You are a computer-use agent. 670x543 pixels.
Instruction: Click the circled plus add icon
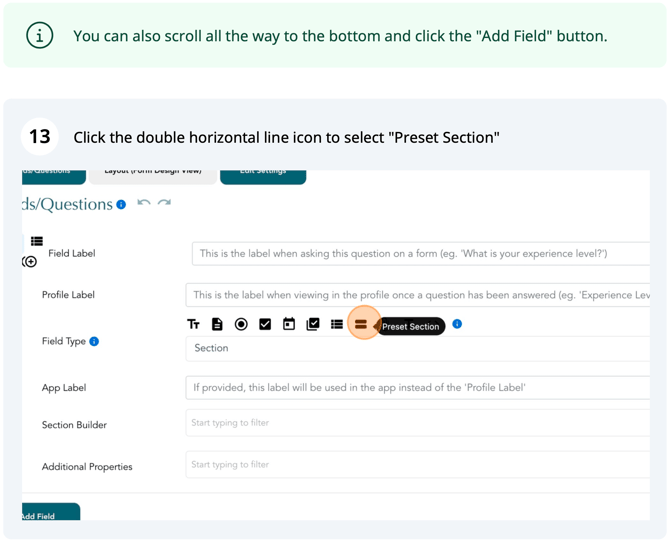point(30,261)
